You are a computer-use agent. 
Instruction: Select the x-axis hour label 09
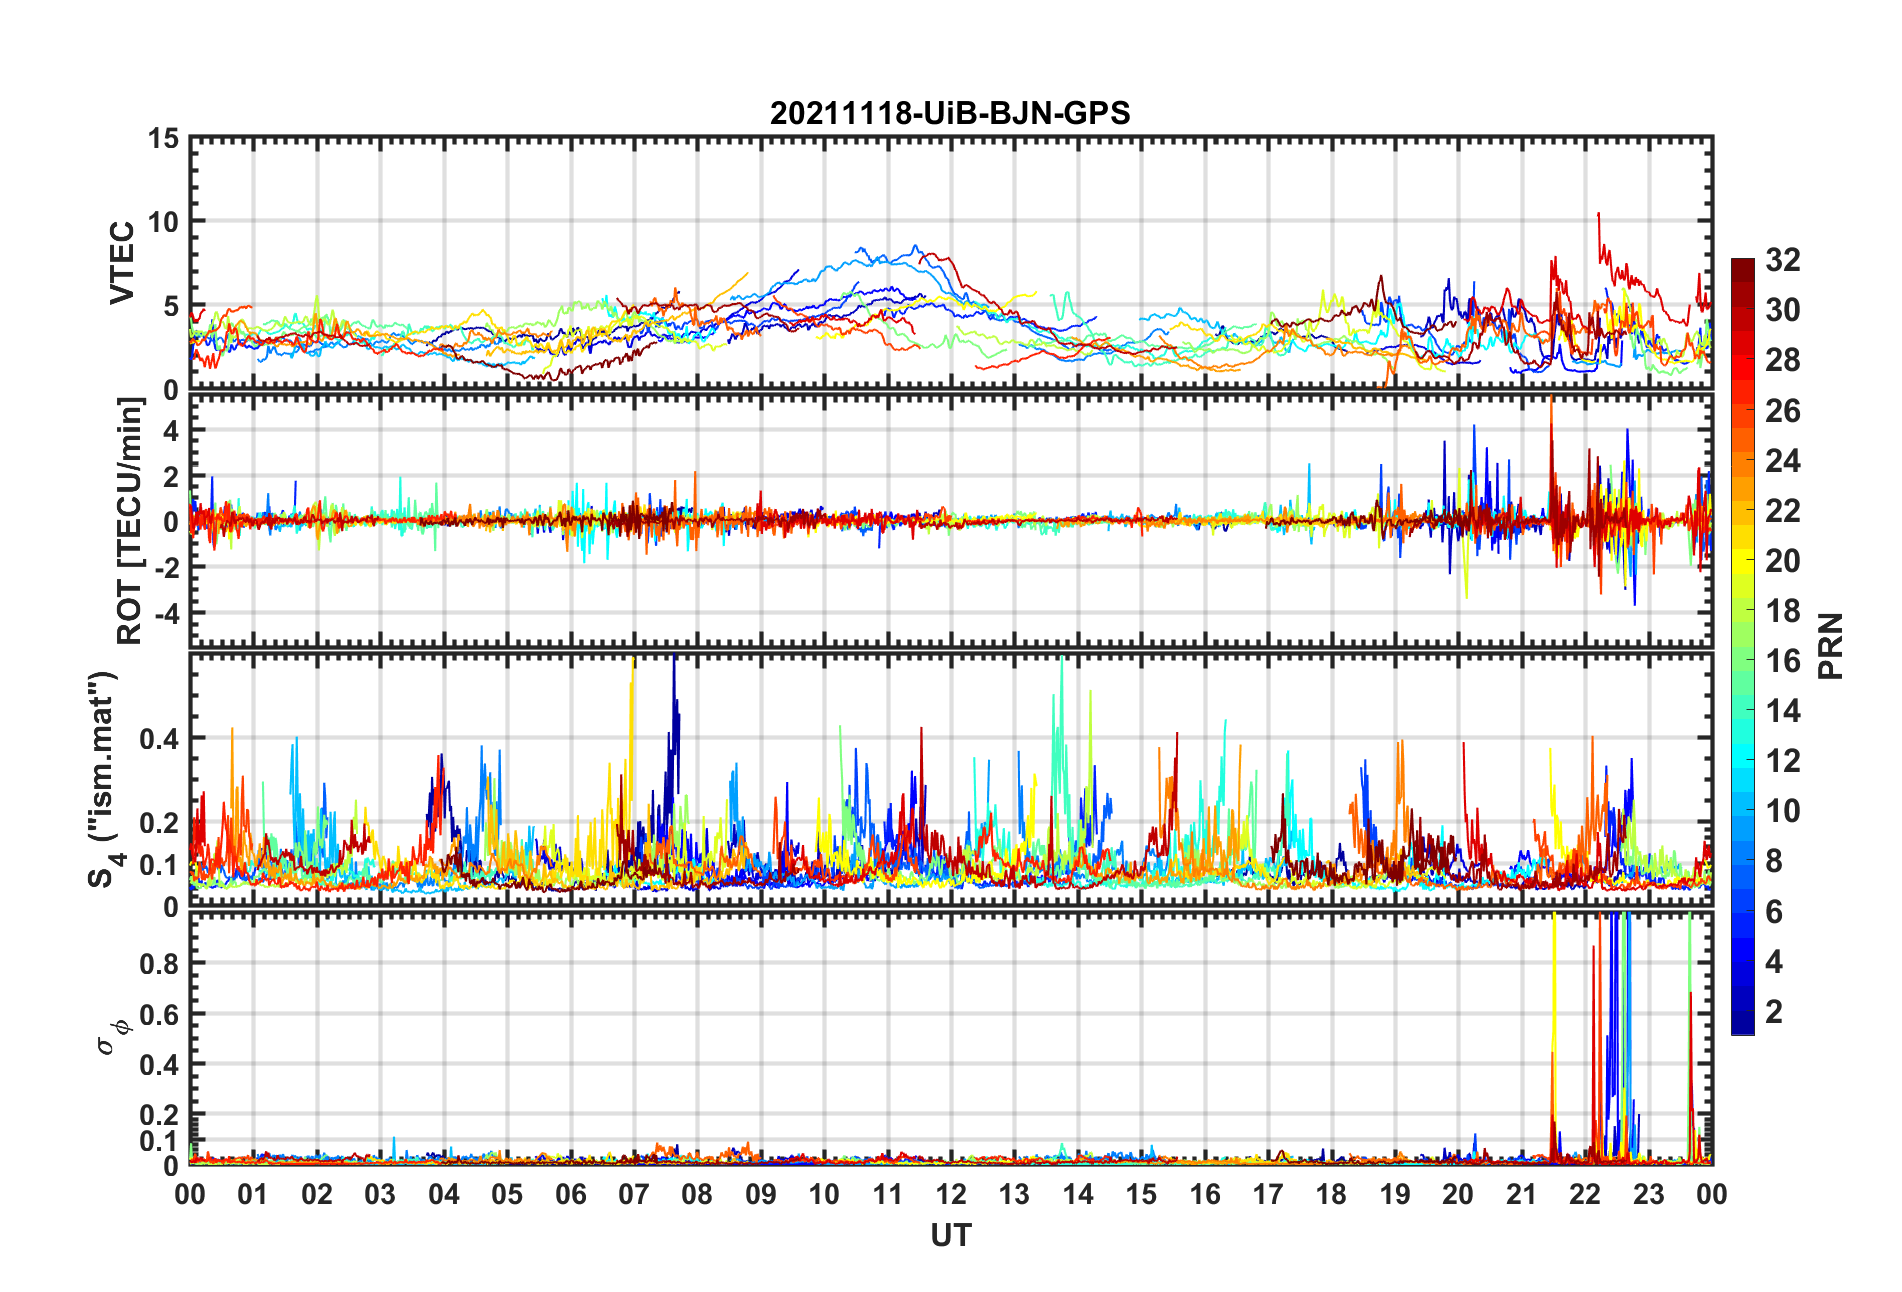pyautogui.click(x=760, y=1194)
